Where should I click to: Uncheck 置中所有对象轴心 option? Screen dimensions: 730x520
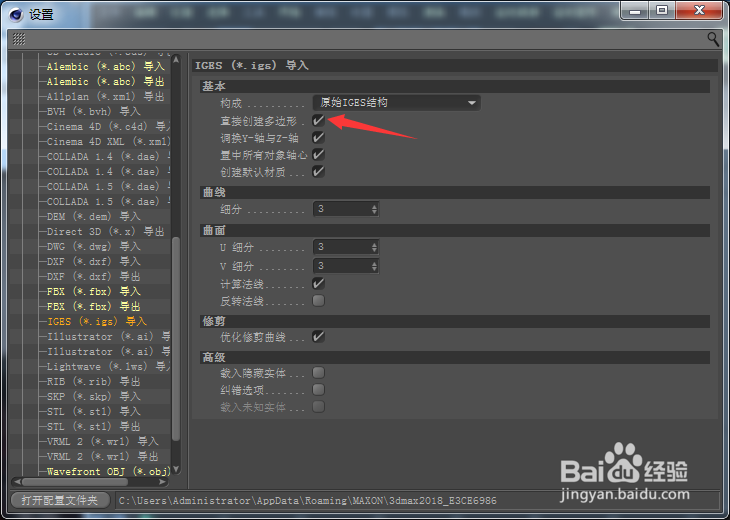pyautogui.click(x=318, y=155)
